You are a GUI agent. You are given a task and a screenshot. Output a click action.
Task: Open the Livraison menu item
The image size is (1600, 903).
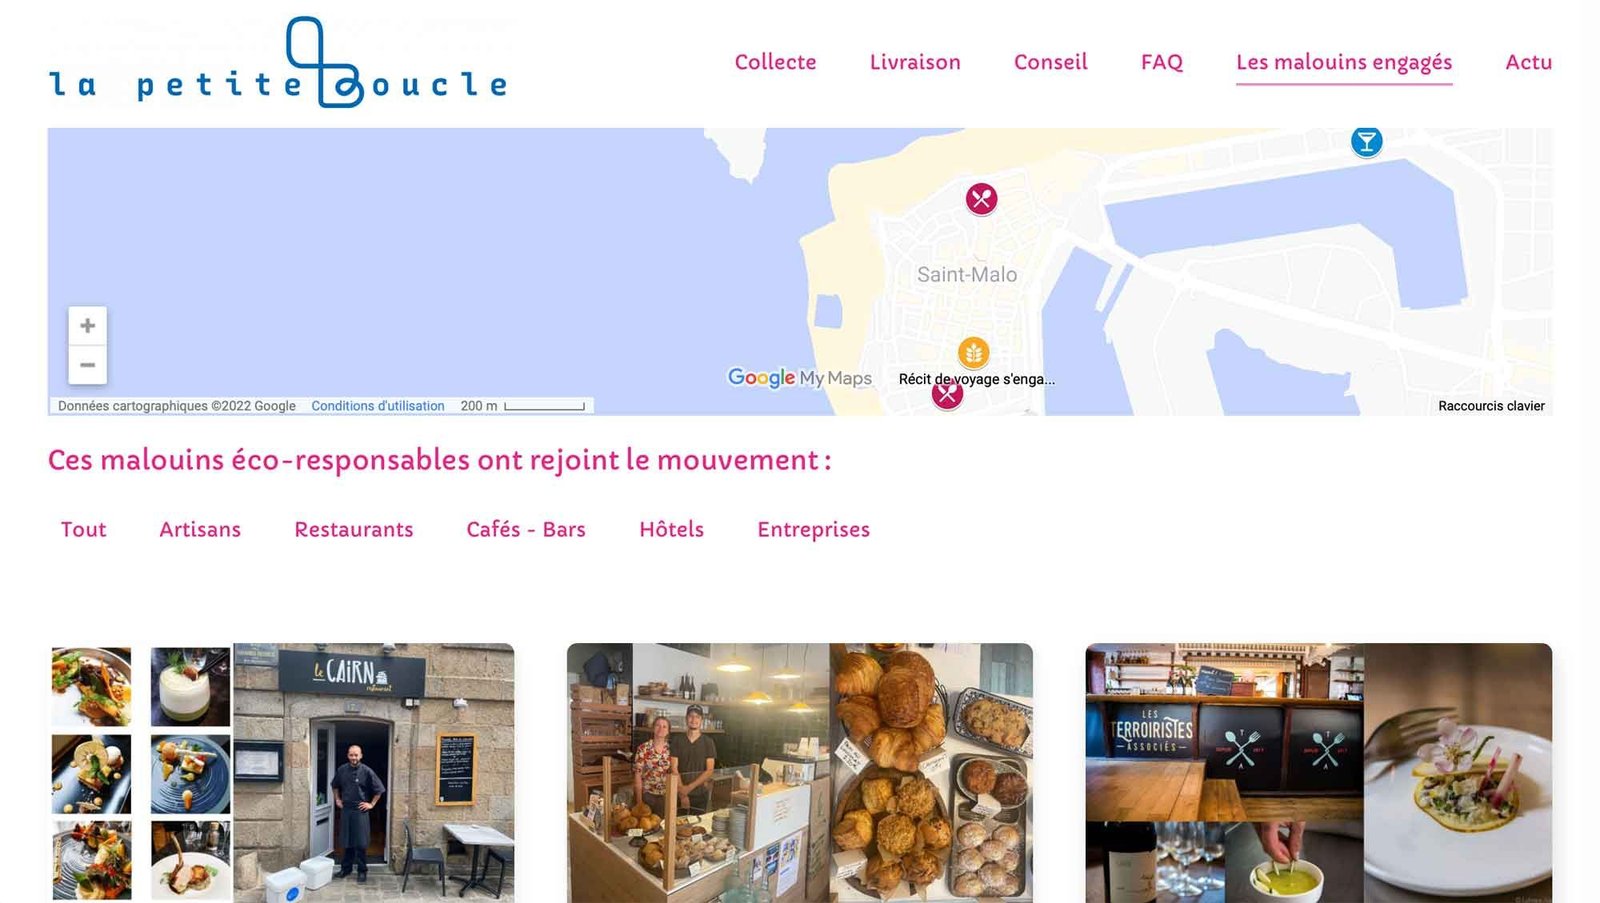pyautogui.click(x=915, y=62)
